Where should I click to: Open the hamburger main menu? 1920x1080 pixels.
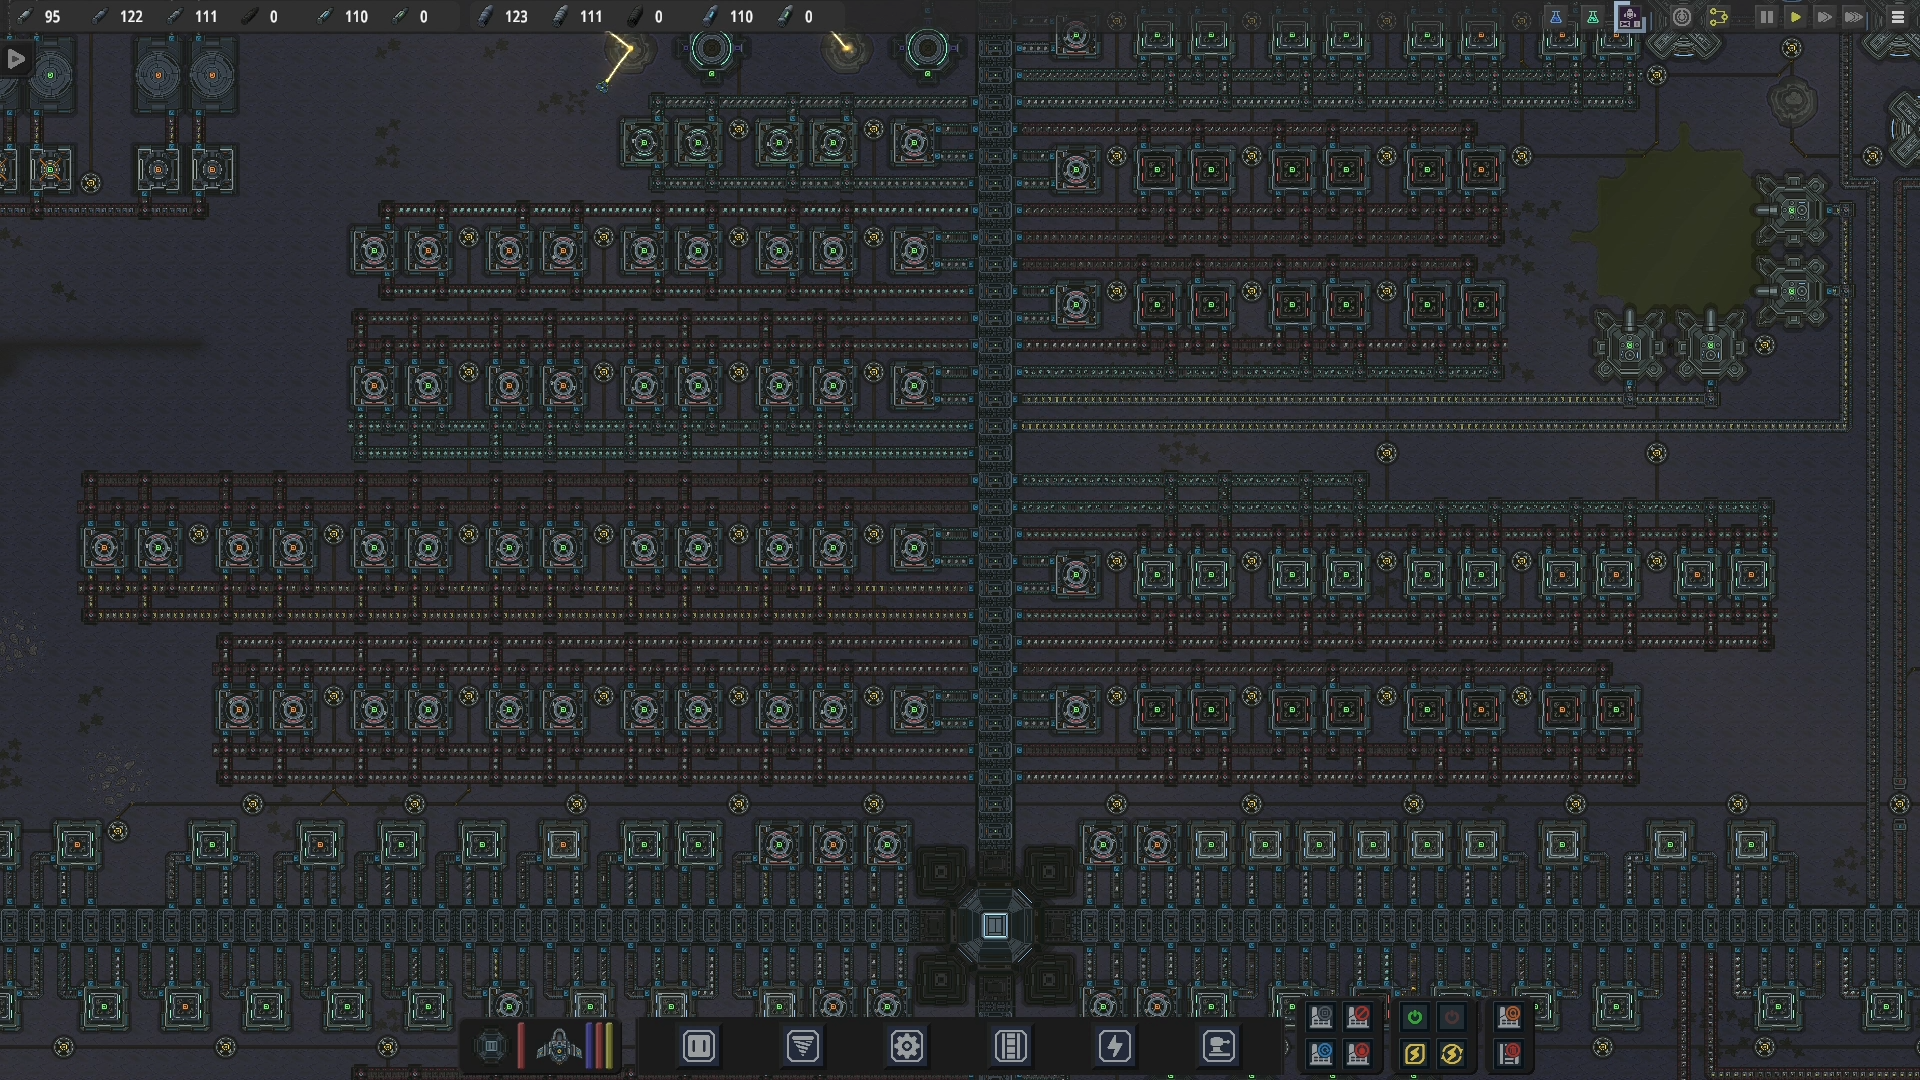tap(1897, 17)
